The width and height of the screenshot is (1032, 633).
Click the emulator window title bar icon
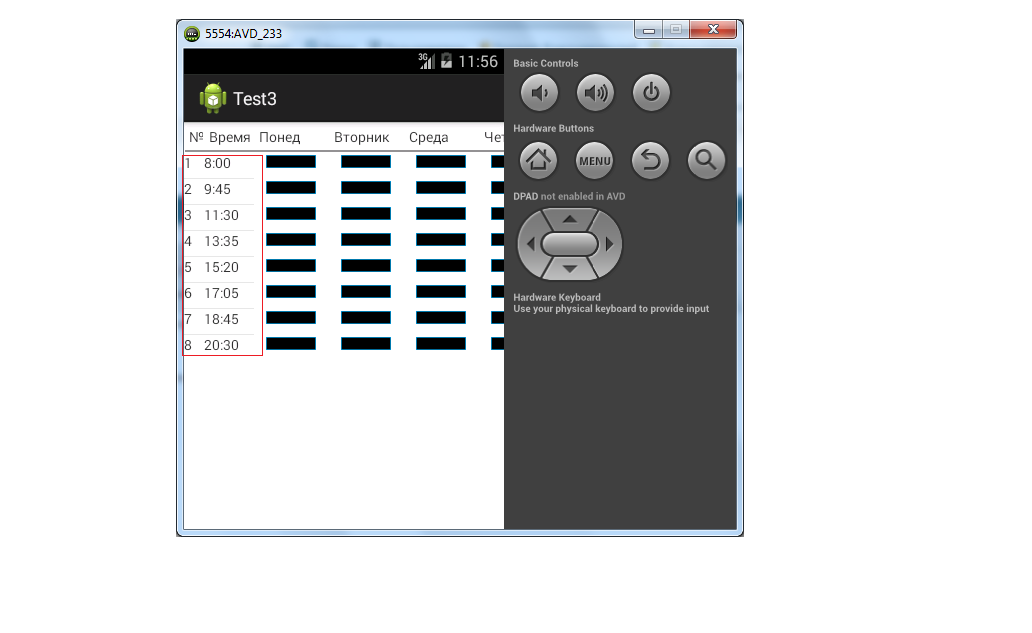(192, 34)
